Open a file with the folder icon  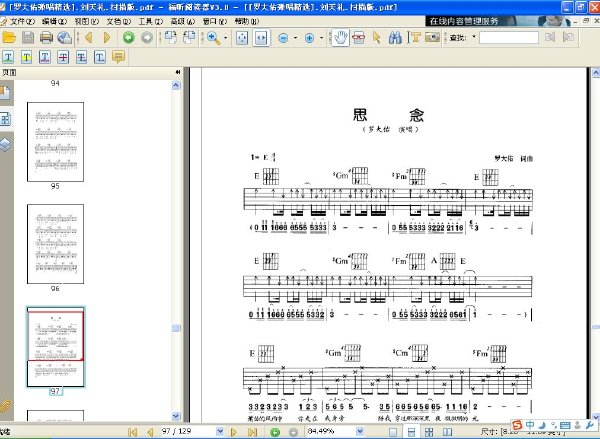pos(9,38)
